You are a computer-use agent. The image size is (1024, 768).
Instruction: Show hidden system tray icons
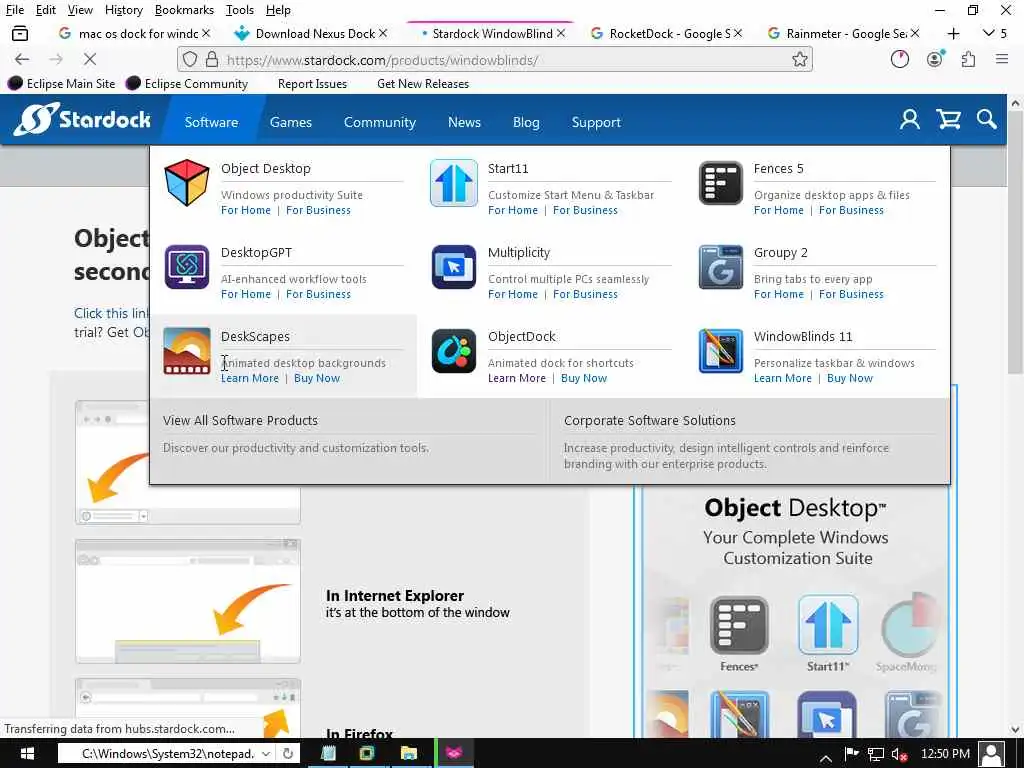(x=825, y=757)
